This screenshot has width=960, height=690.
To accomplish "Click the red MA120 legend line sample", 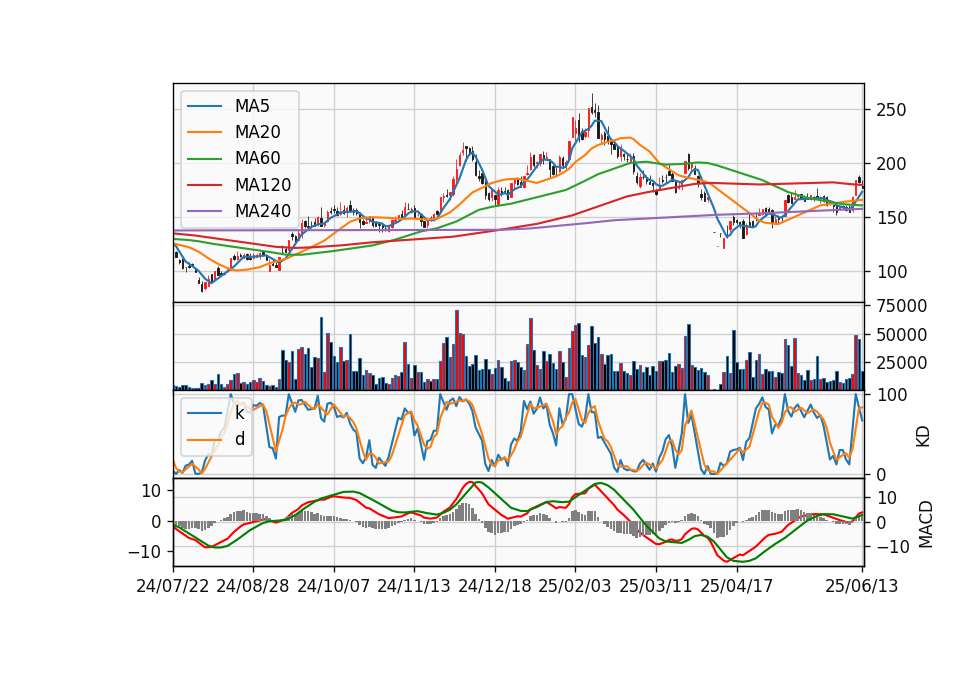I will 204,185.
